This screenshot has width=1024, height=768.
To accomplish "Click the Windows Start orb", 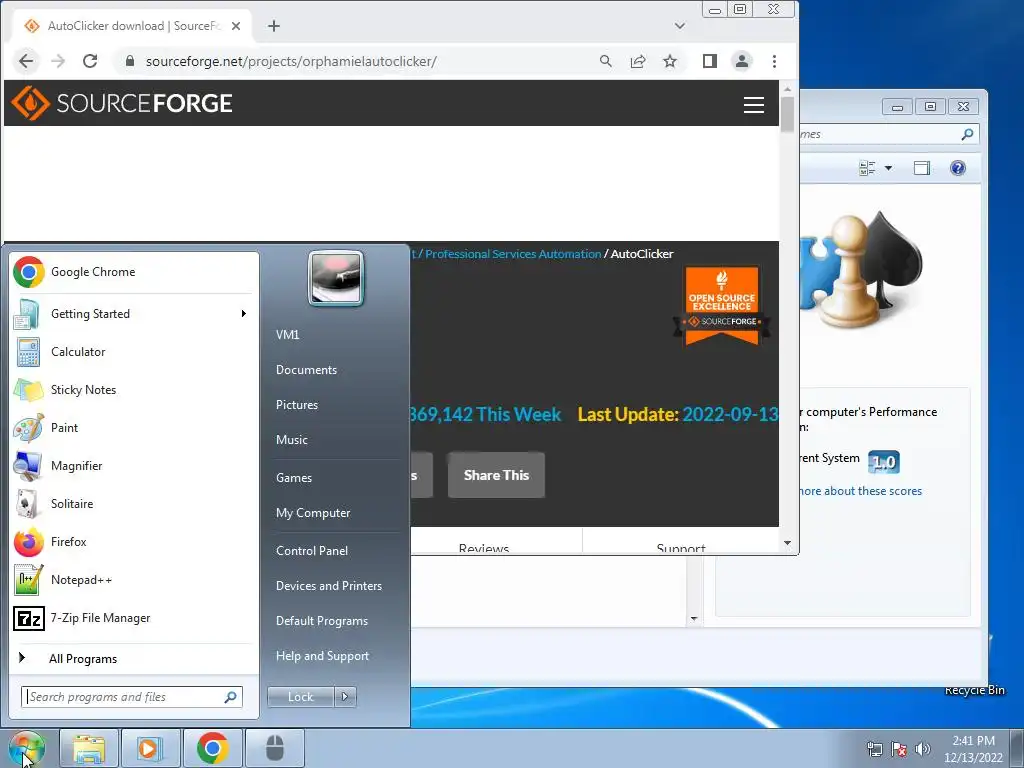I will (26, 749).
